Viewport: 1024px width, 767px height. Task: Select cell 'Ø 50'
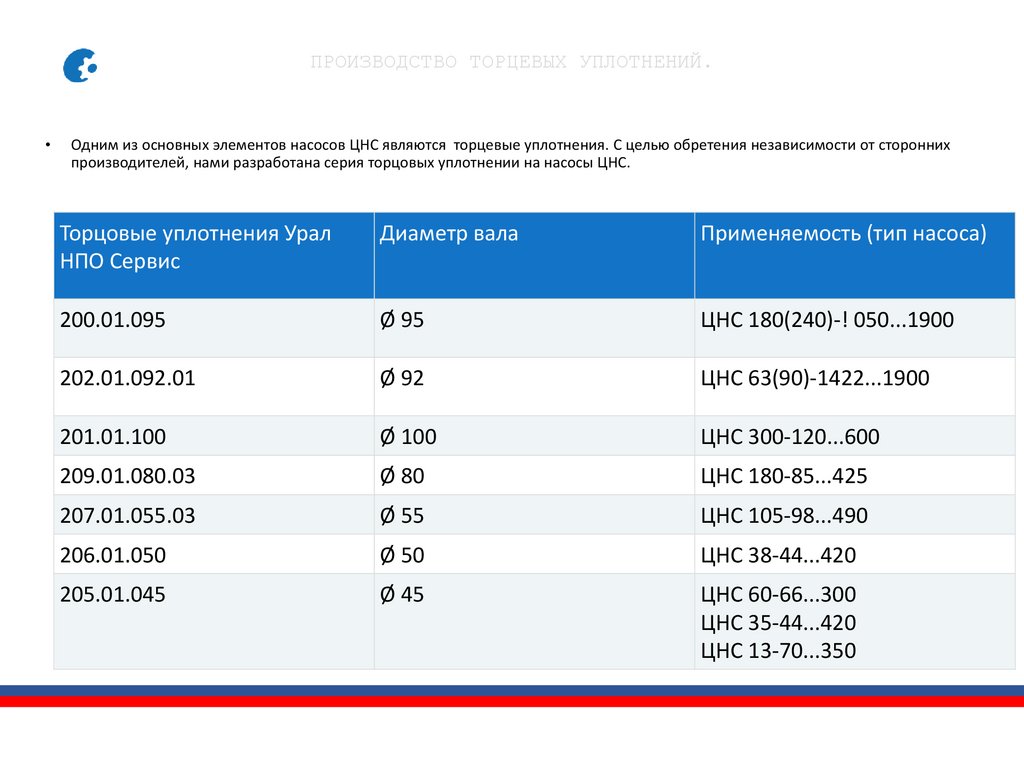click(x=534, y=554)
